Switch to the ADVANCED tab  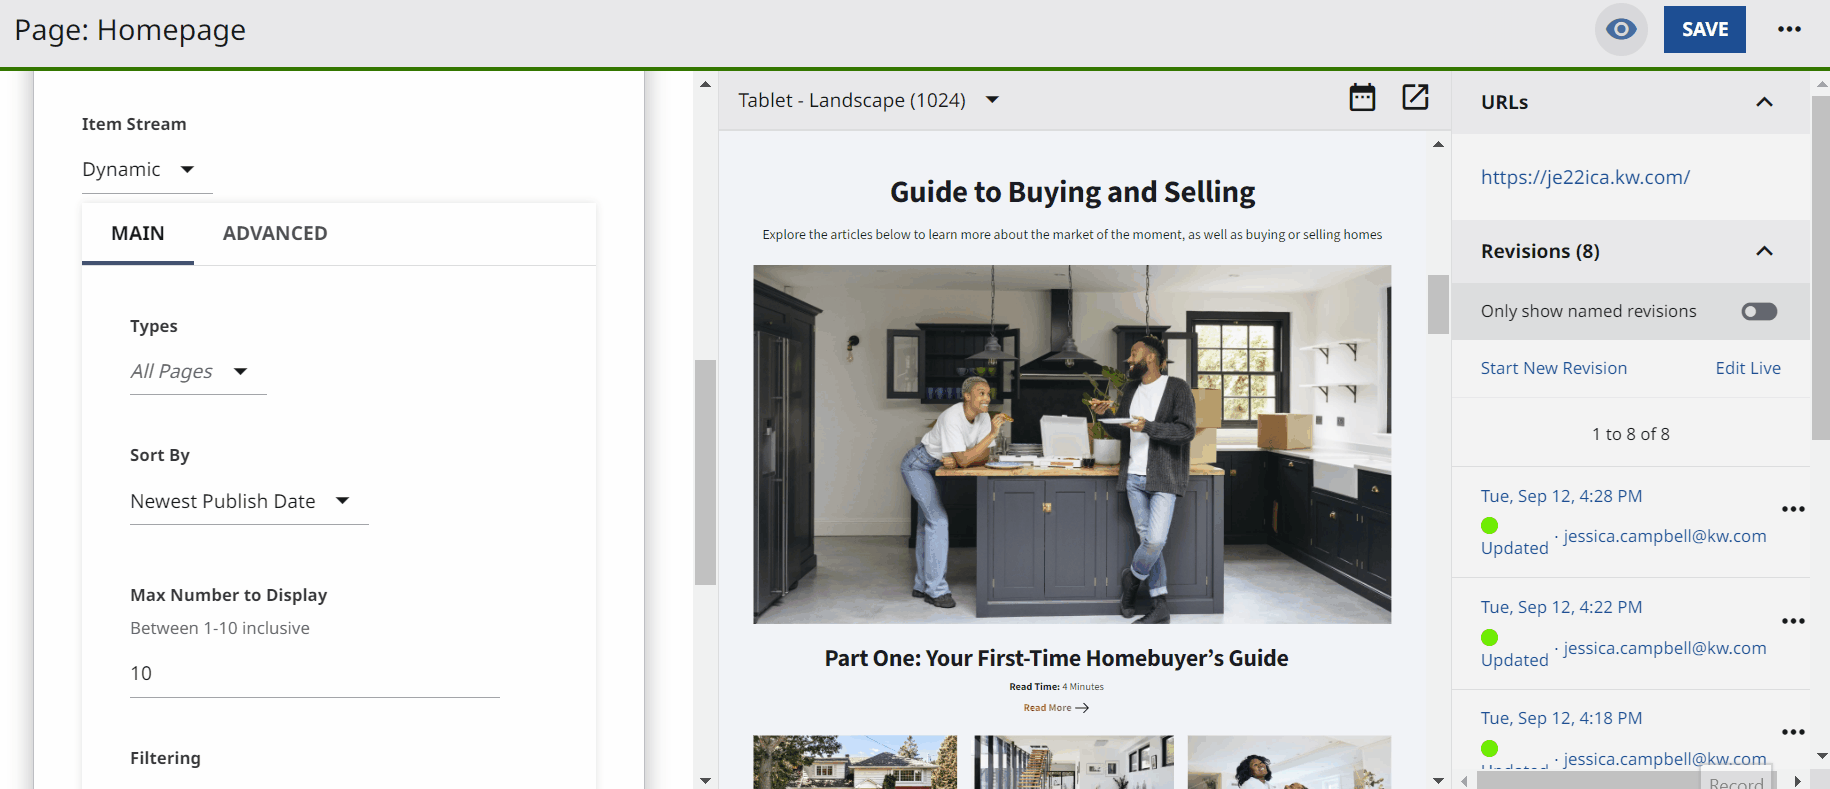(x=275, y=233)
